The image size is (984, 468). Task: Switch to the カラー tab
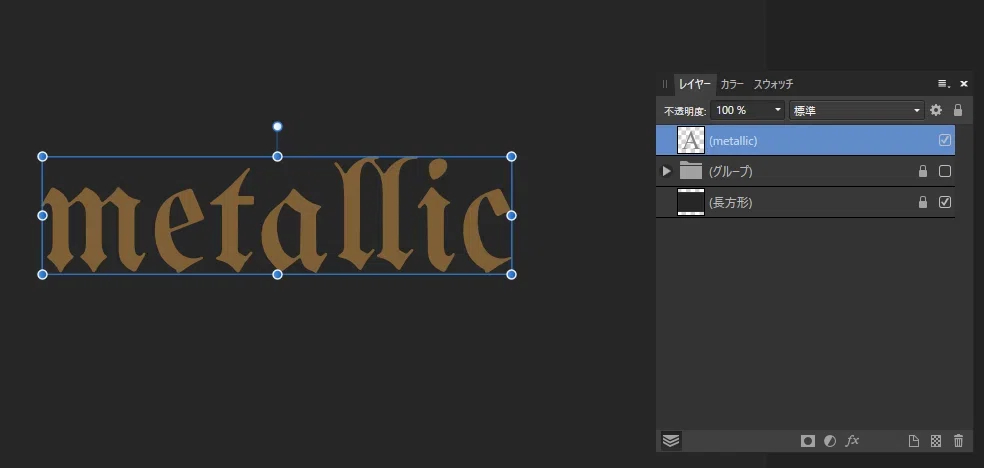pyautogui.click(x=732, y=84)
